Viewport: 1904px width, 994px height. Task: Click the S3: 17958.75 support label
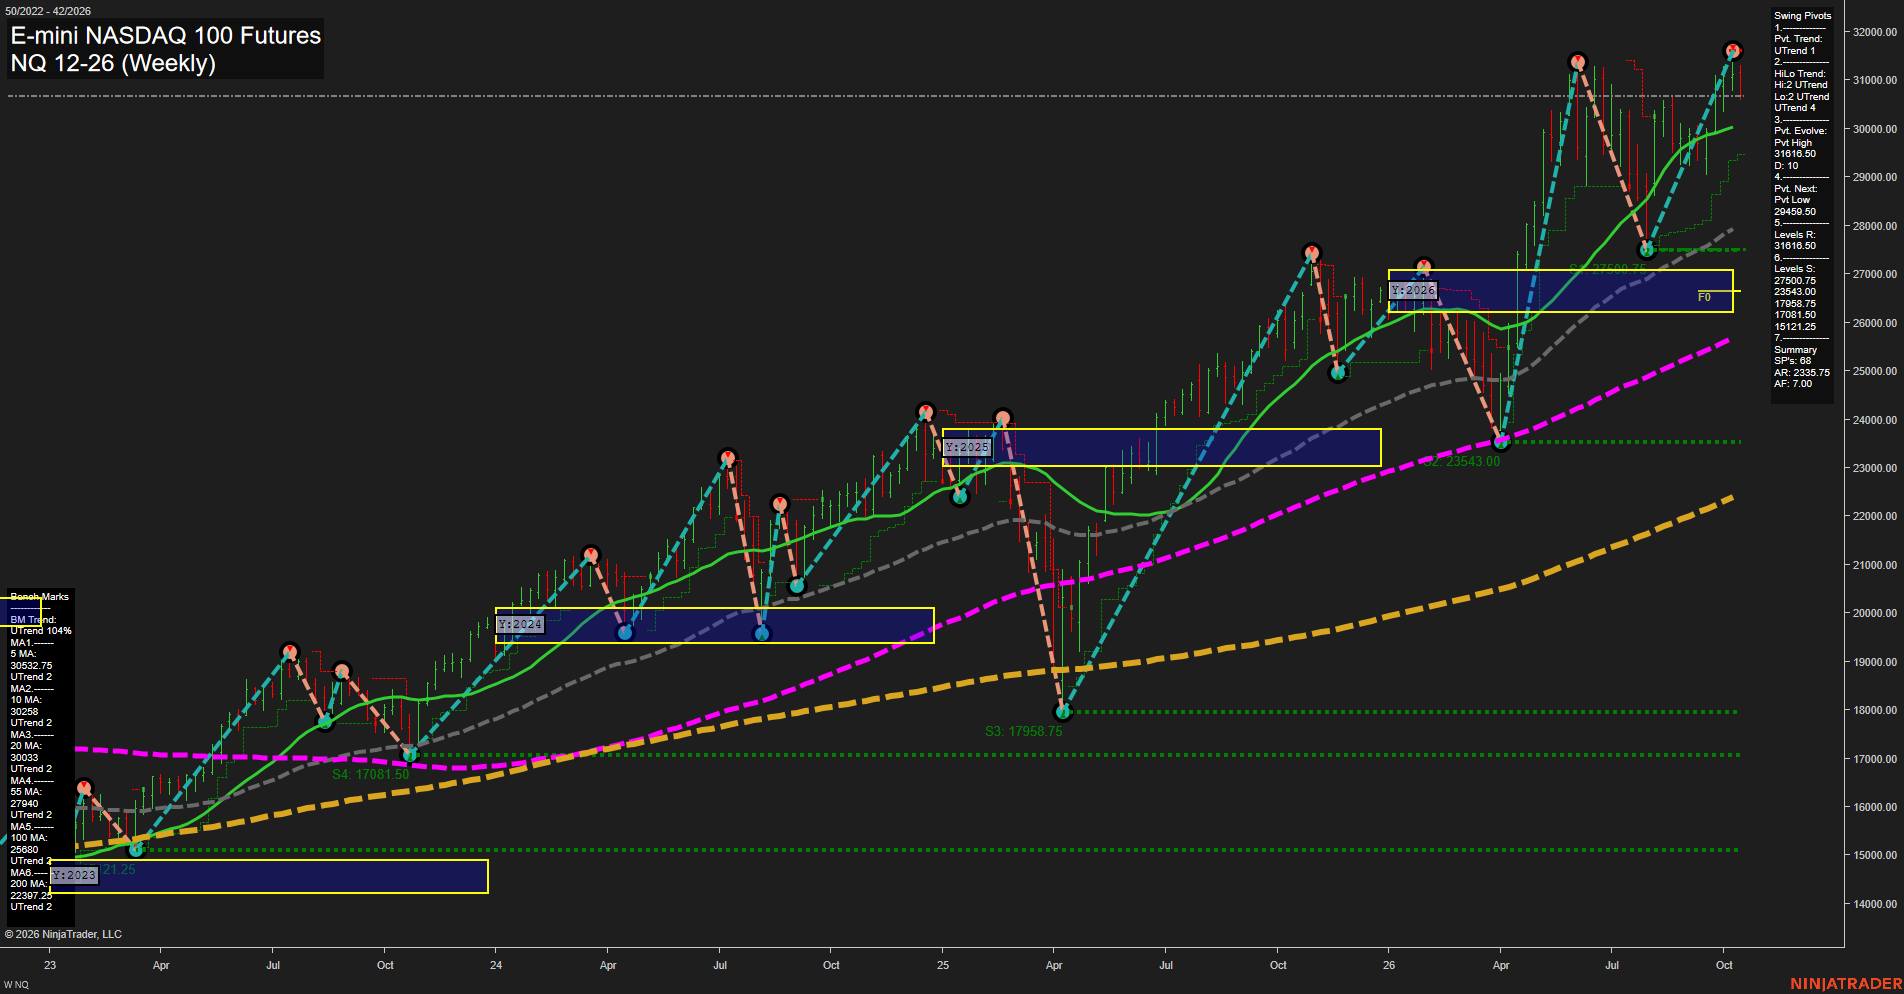[1023, 731]
